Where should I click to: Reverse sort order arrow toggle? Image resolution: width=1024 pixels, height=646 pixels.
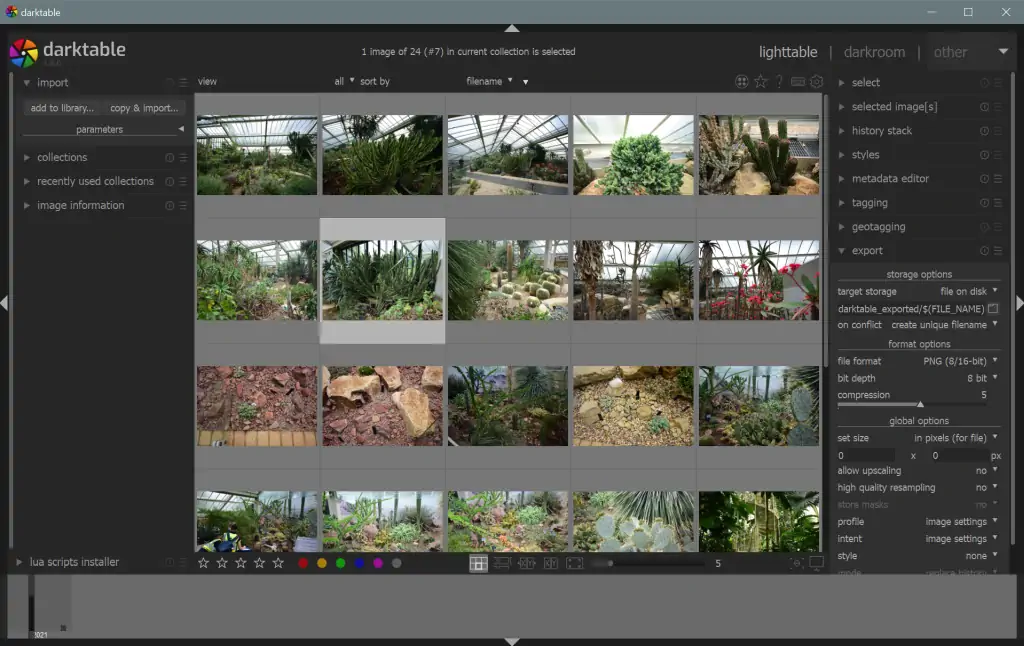click(x=525, y=82)
